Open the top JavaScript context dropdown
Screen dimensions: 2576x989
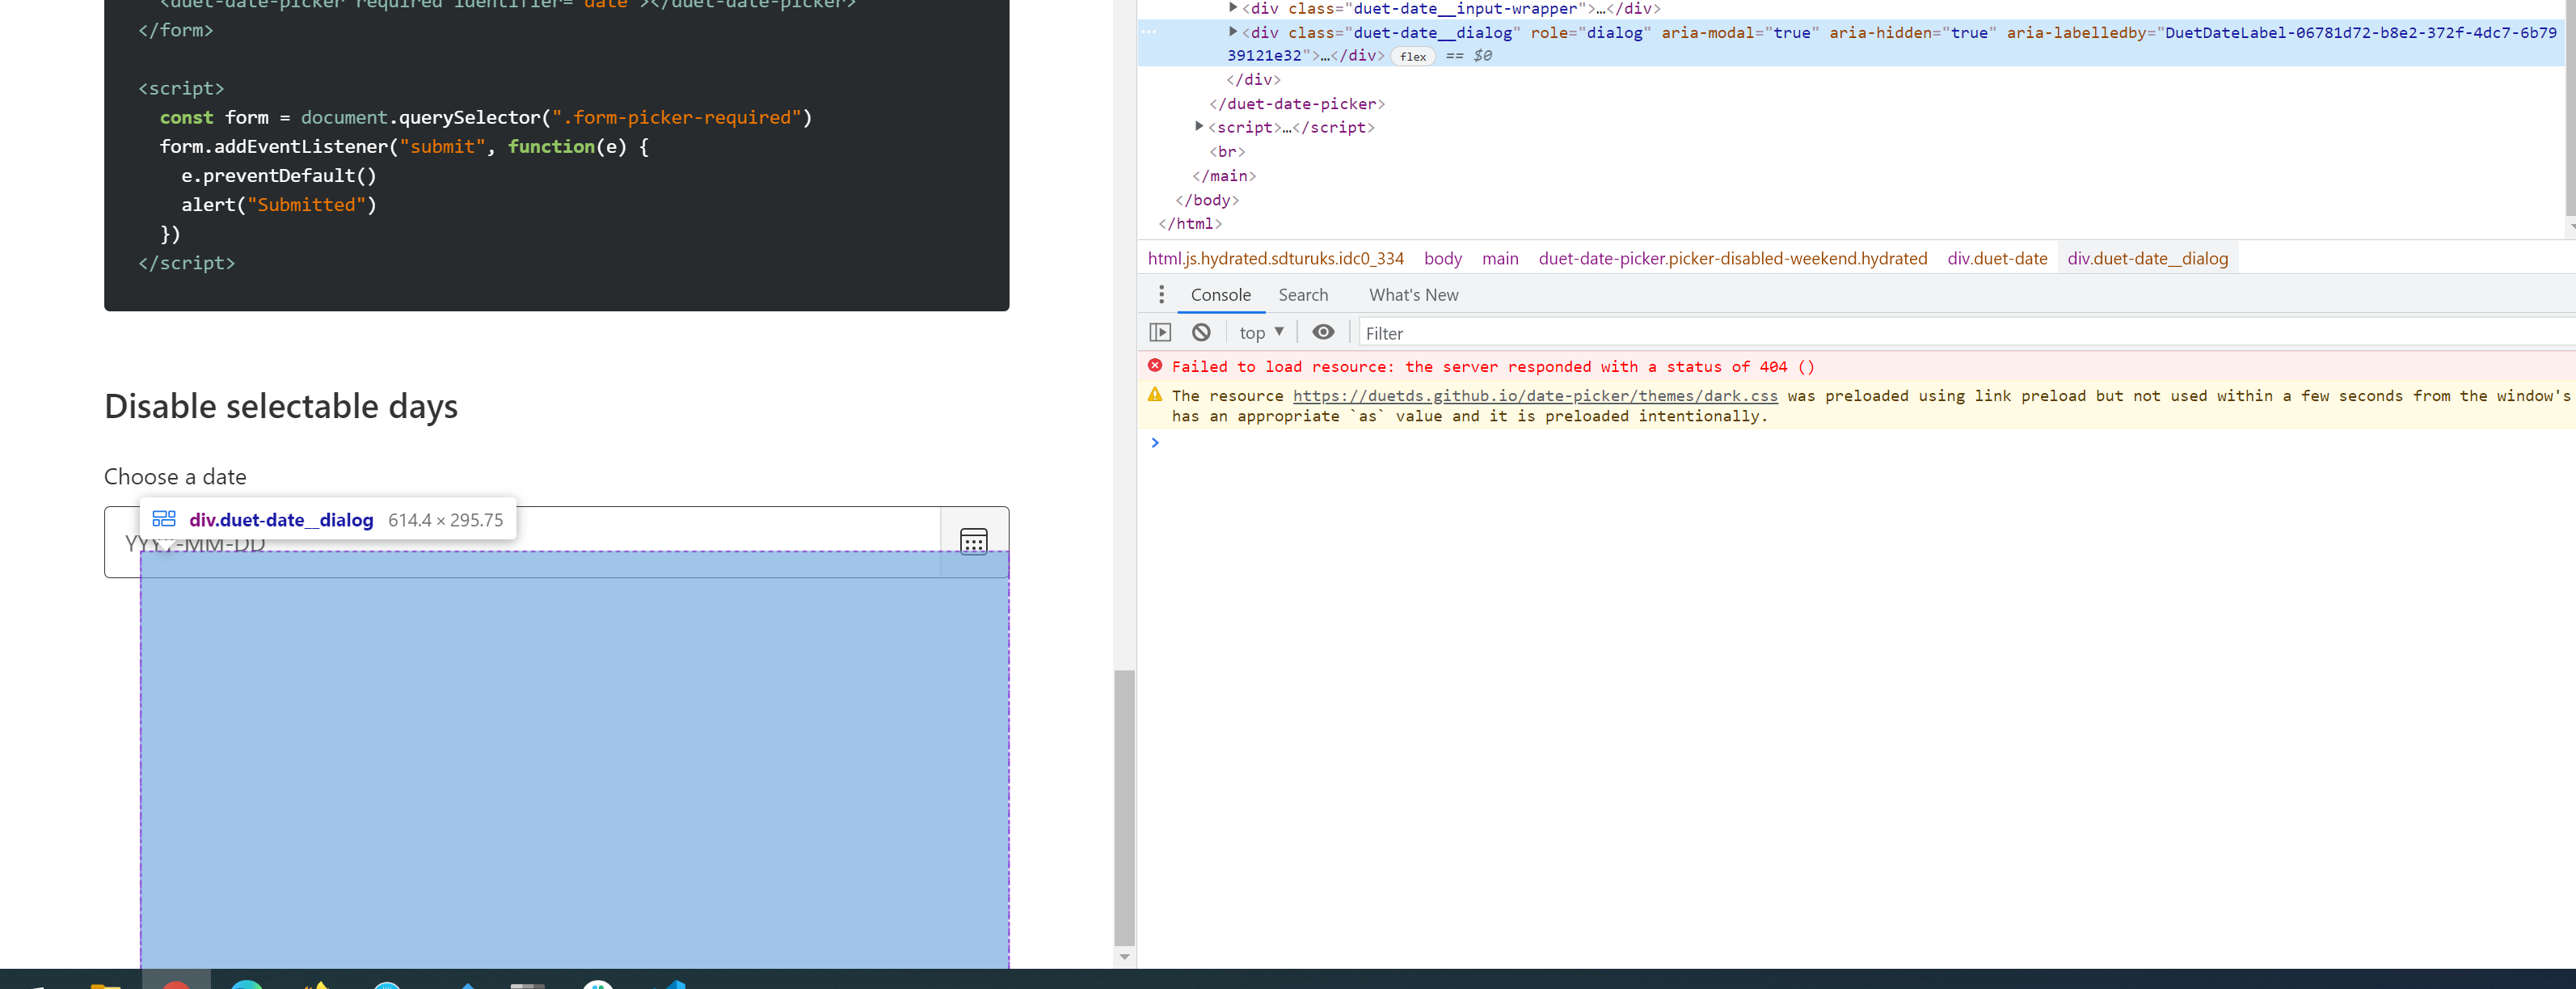[1260, 333]
